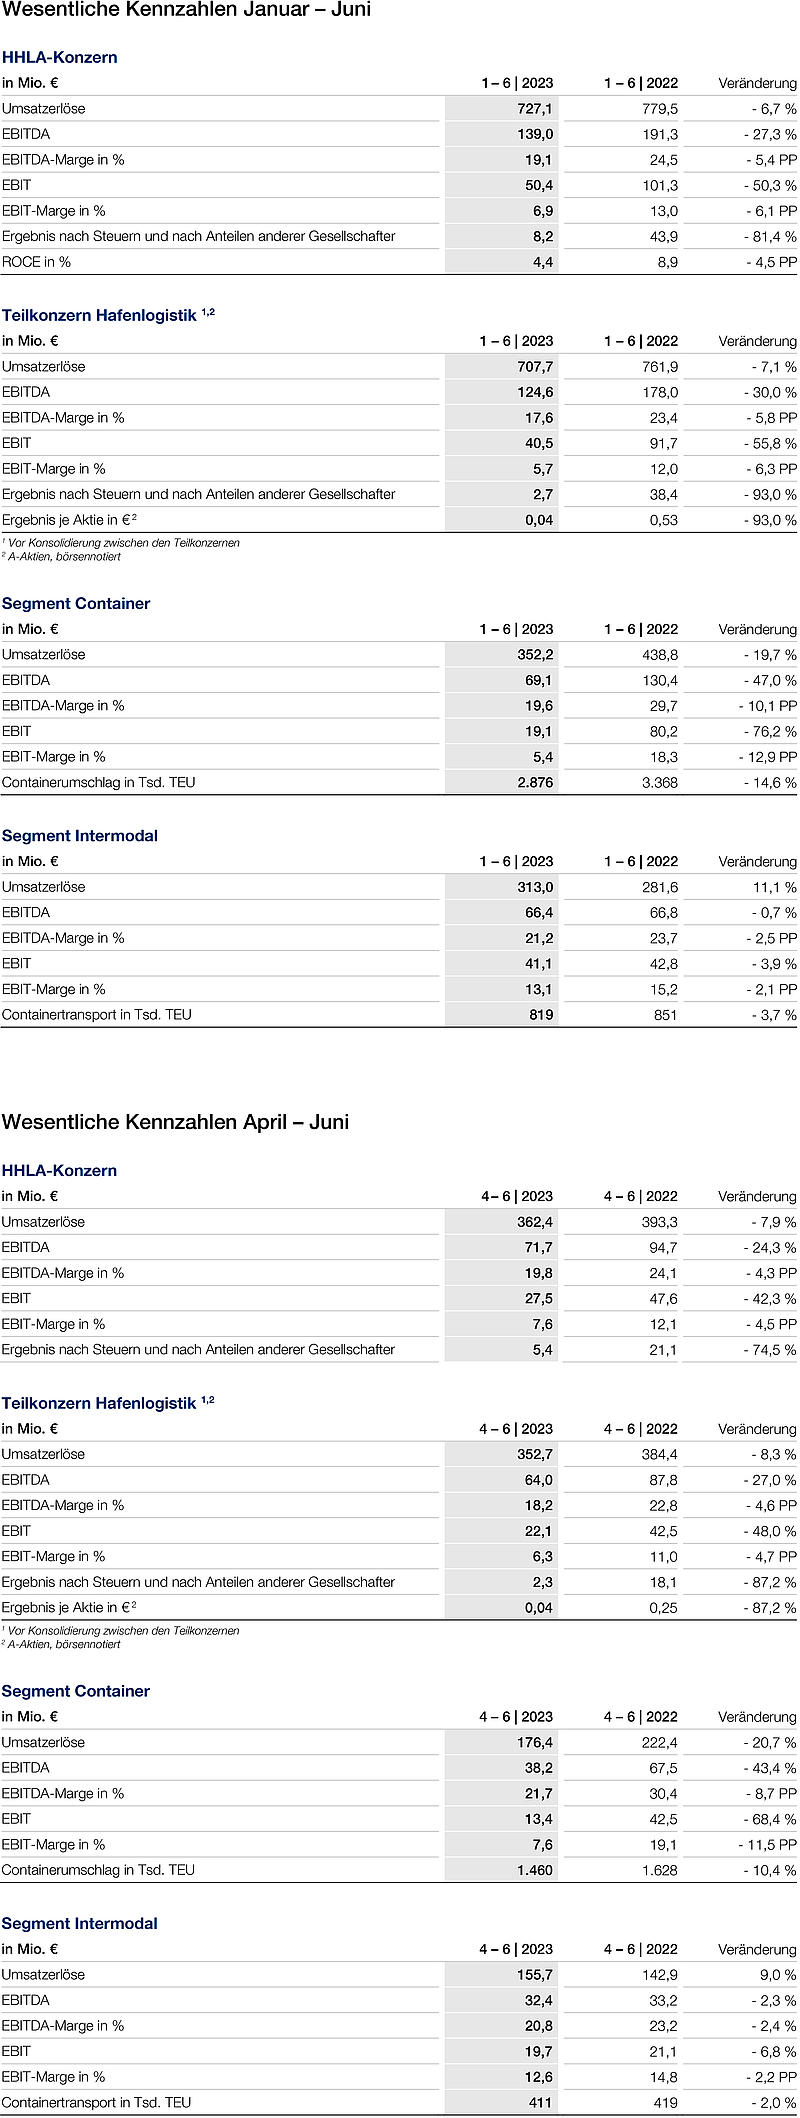Click the 'Wesentliche Kennzahlen Januar – Juni' heading
The height and width of the screenshot is (2118, 800).
[x=186, y=10]
